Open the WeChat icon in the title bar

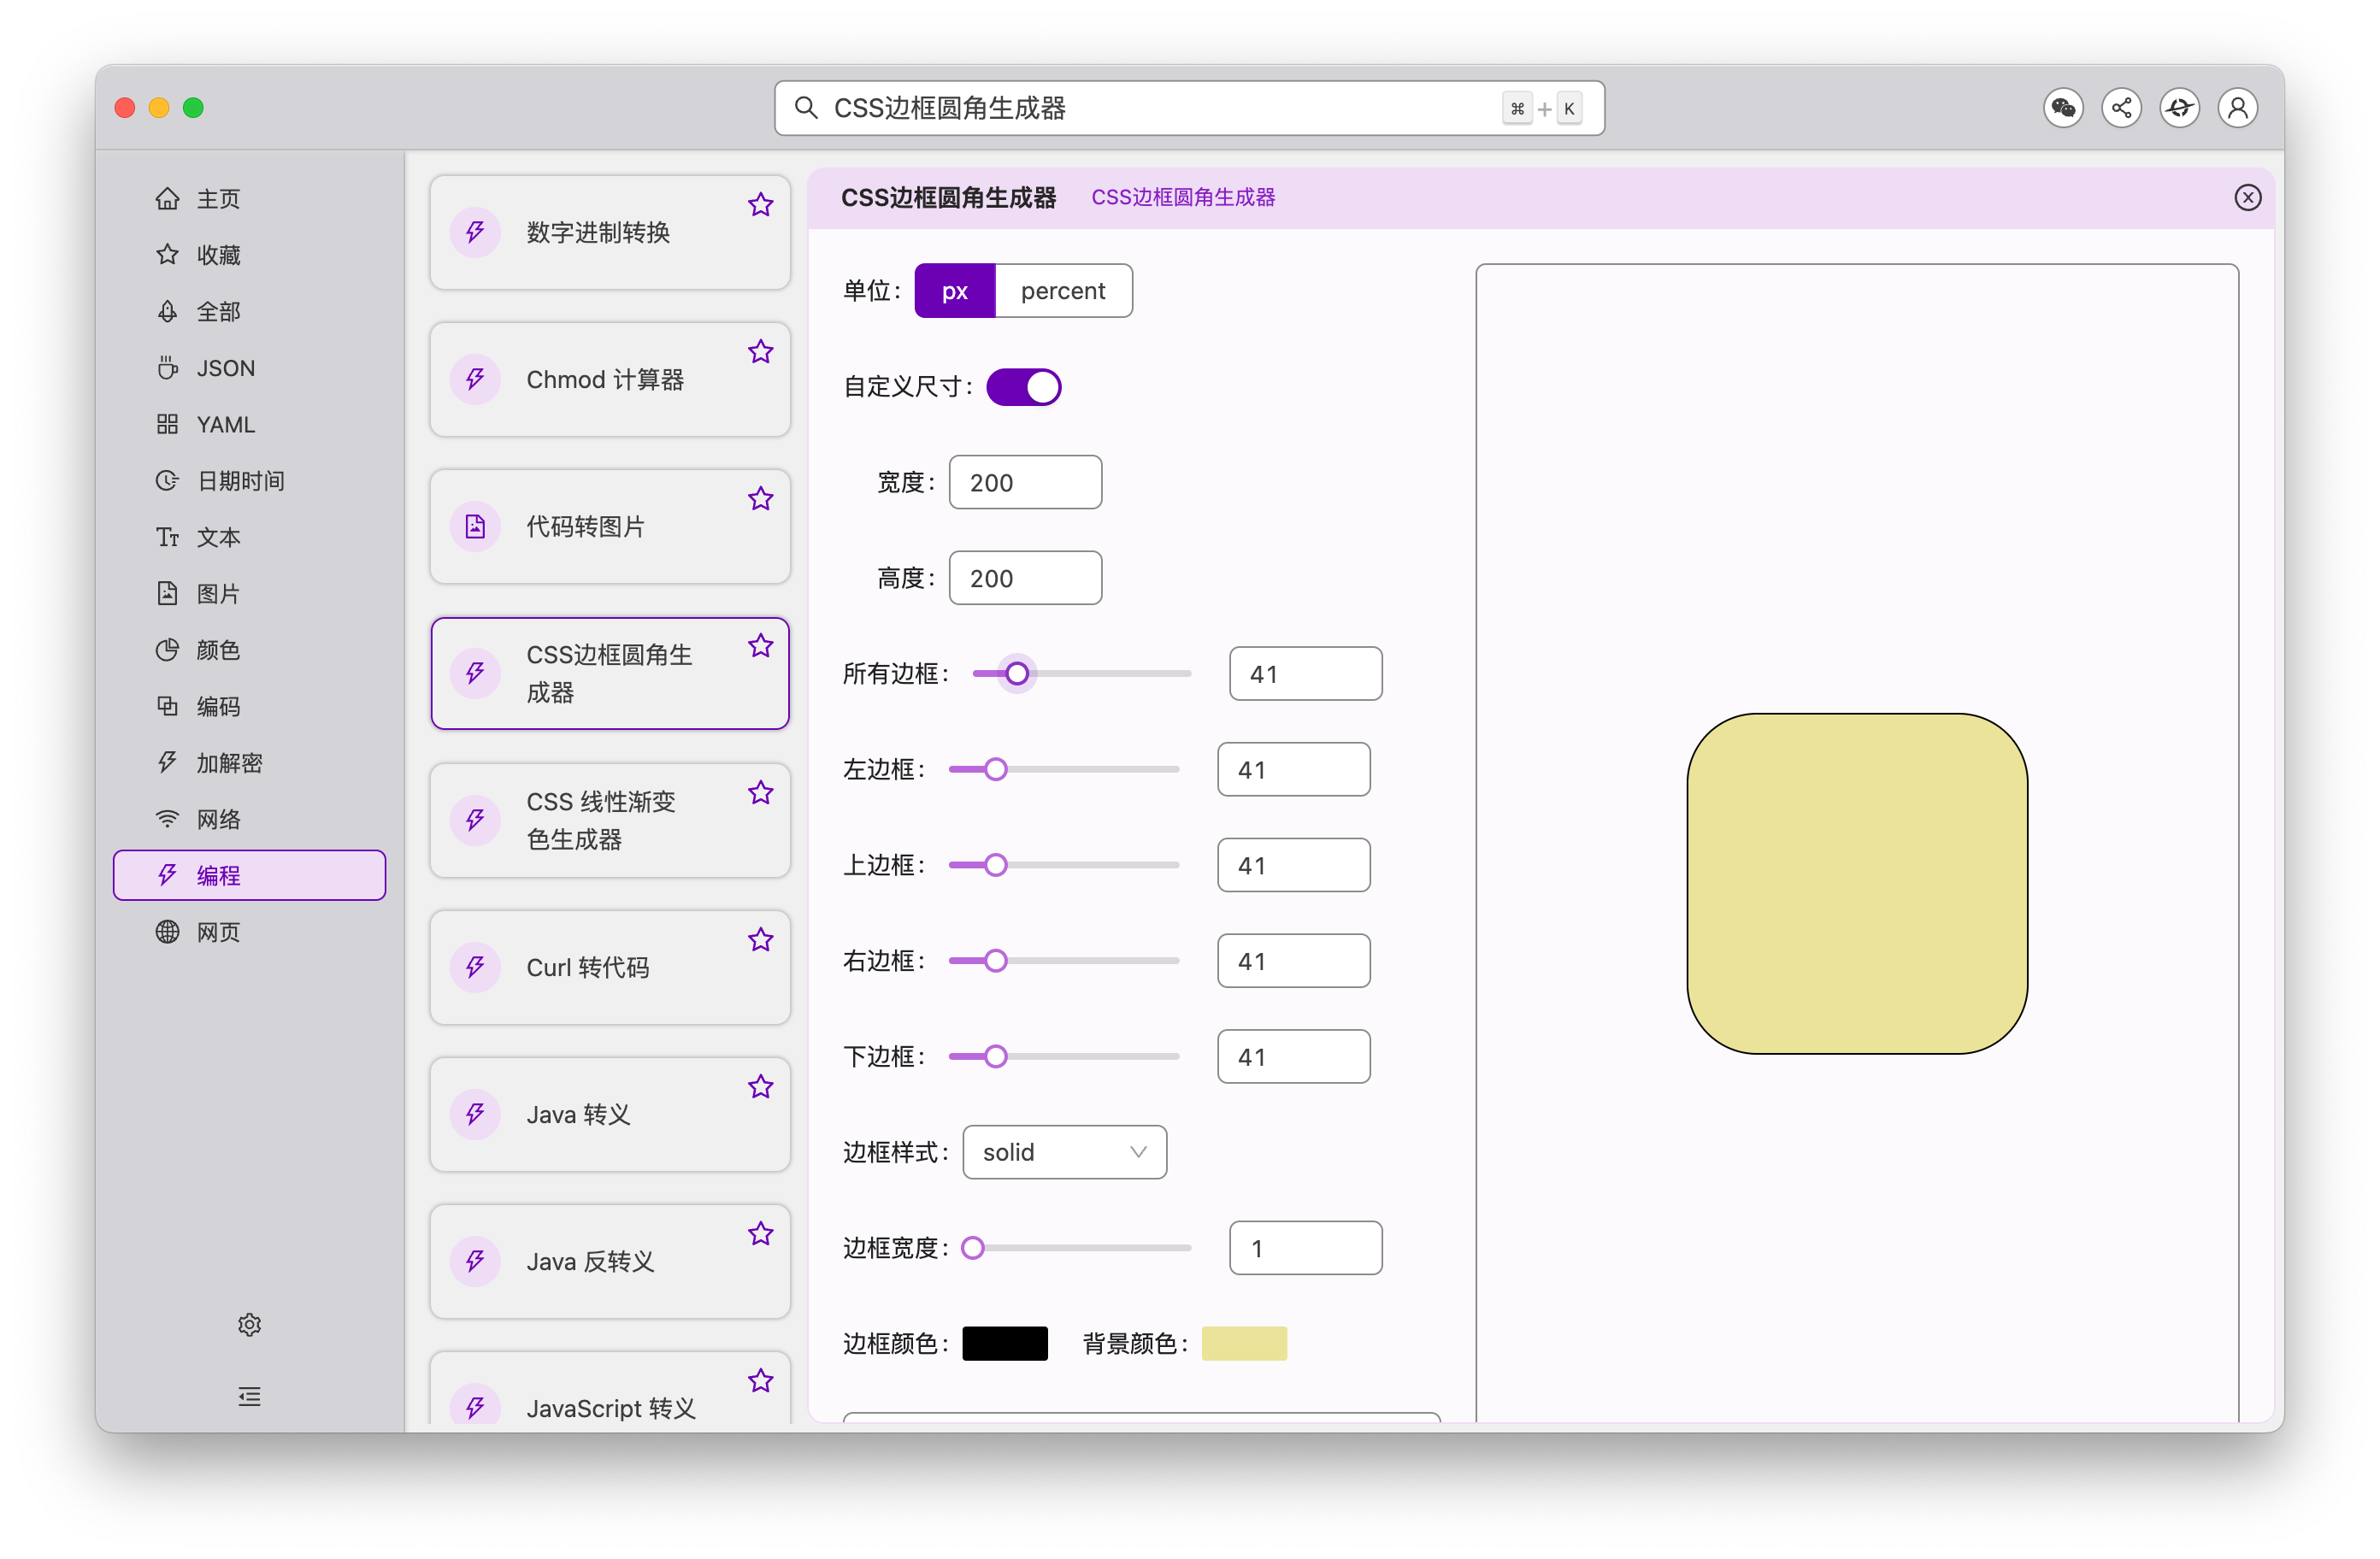[x=2063, y=108]
